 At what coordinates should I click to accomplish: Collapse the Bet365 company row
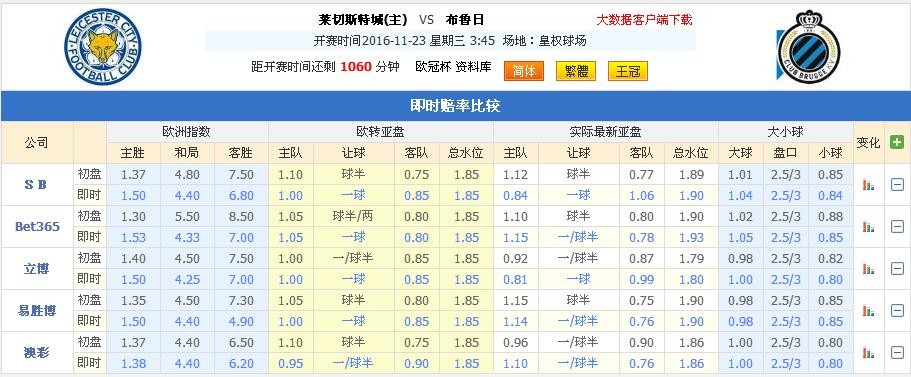(x=897, y=227)
